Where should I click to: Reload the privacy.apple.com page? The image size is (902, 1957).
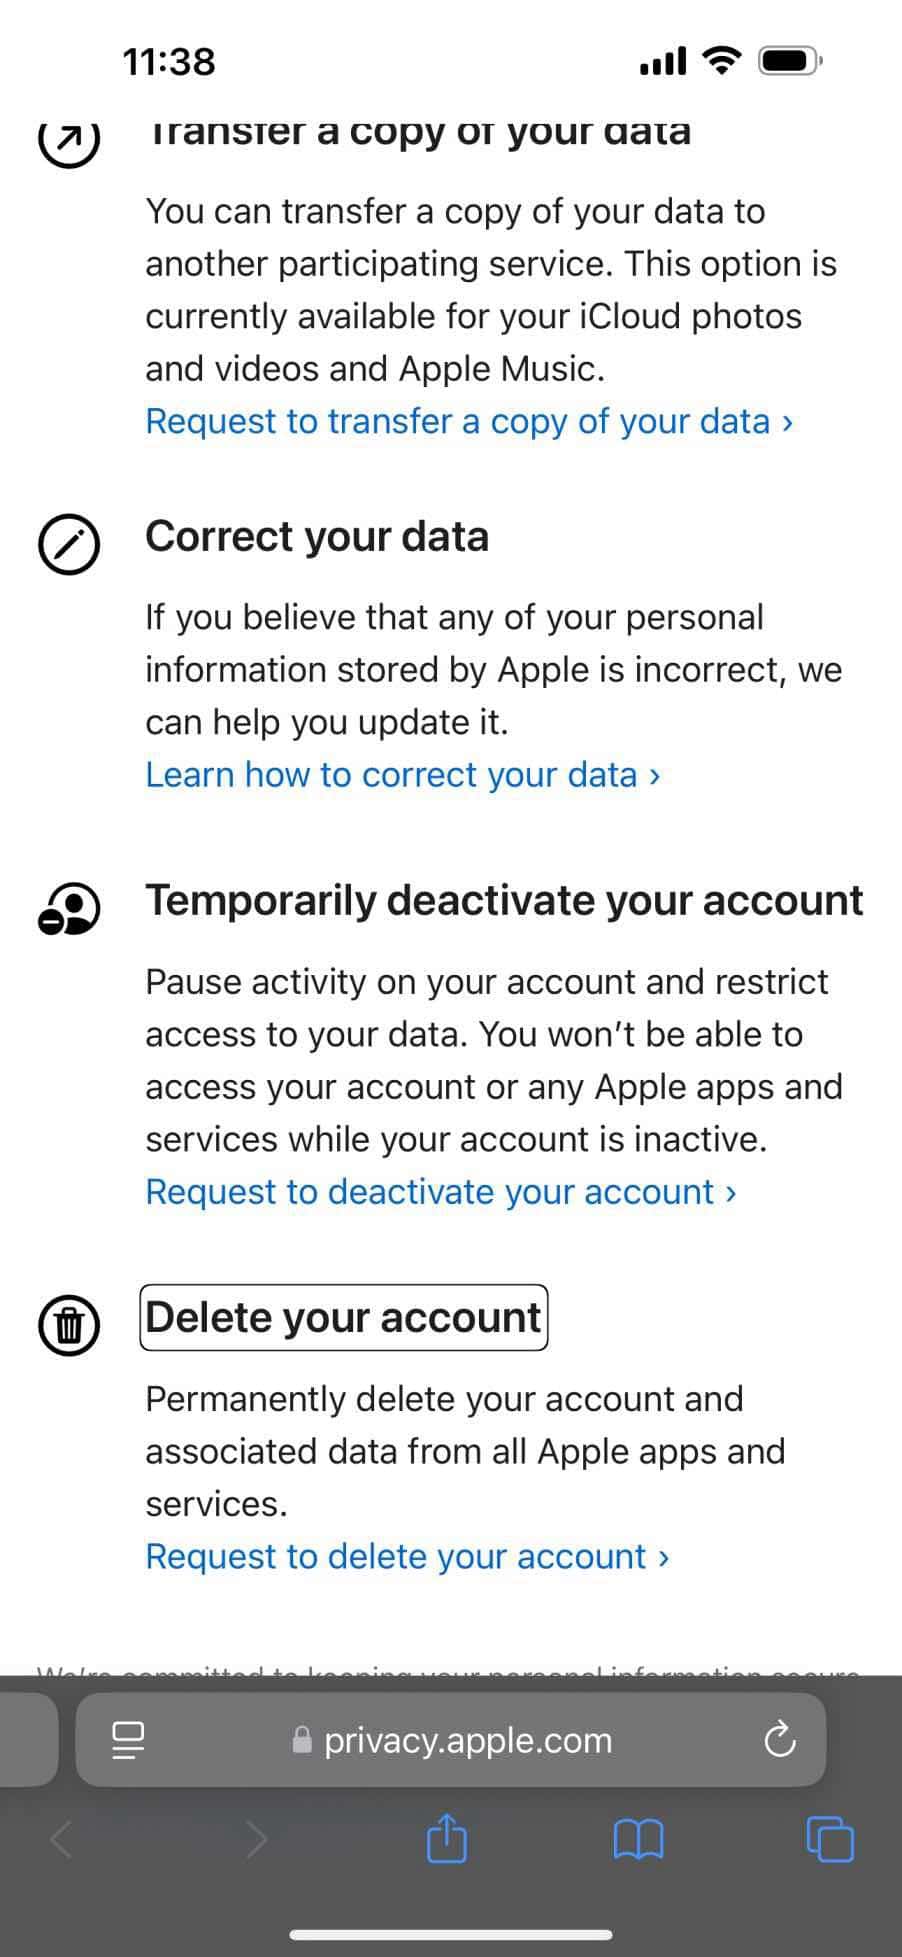point(779,1739)
